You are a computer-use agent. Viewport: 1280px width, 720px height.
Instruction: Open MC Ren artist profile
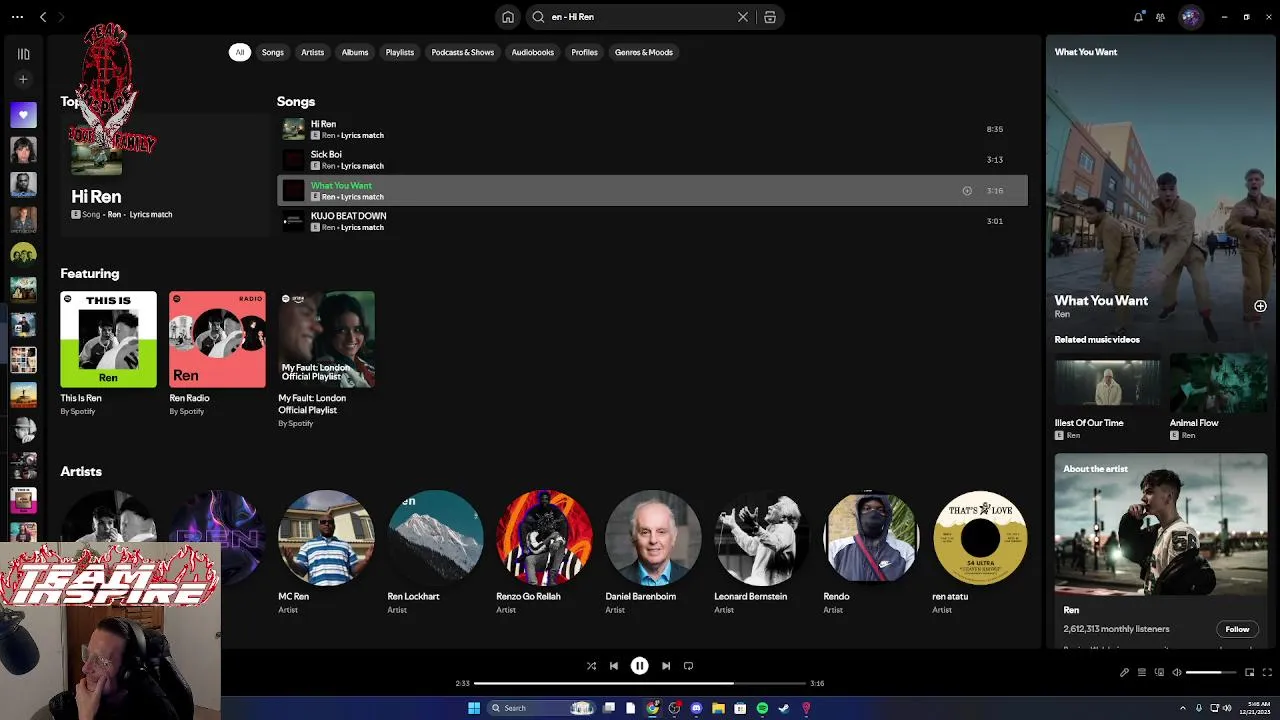(326, 537)
